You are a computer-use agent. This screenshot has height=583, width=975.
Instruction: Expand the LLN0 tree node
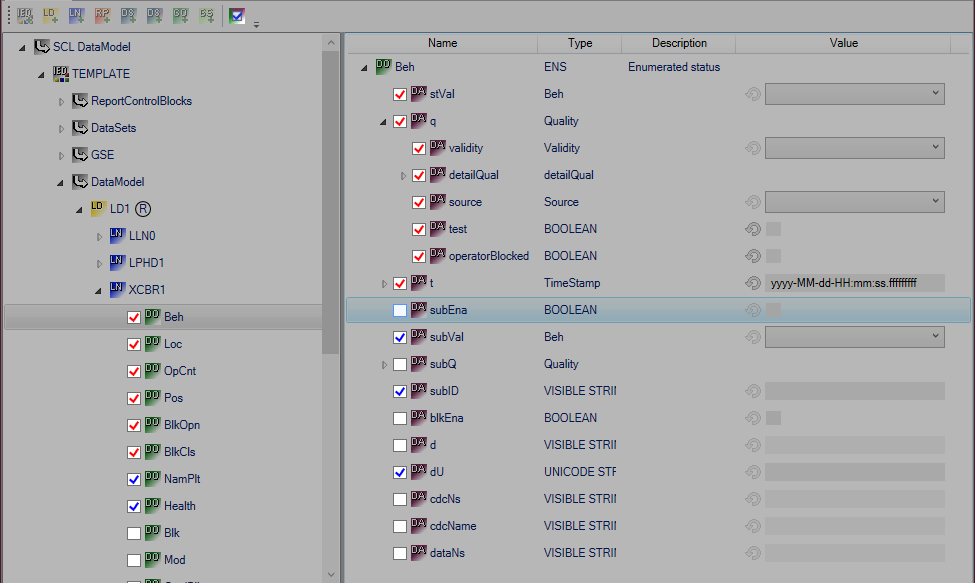coord(99,236)
